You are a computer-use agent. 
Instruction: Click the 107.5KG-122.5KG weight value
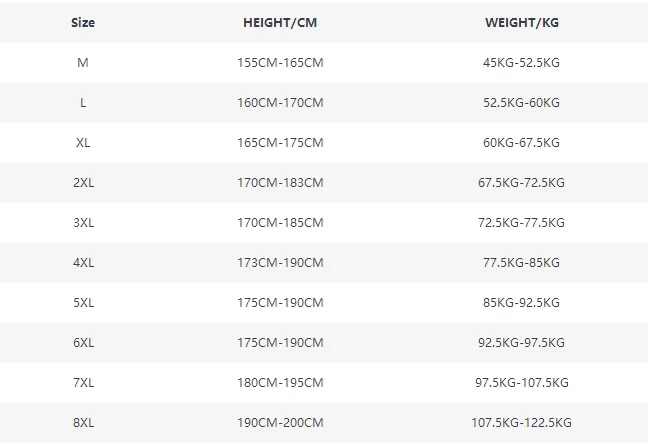(x=521, y=423)
